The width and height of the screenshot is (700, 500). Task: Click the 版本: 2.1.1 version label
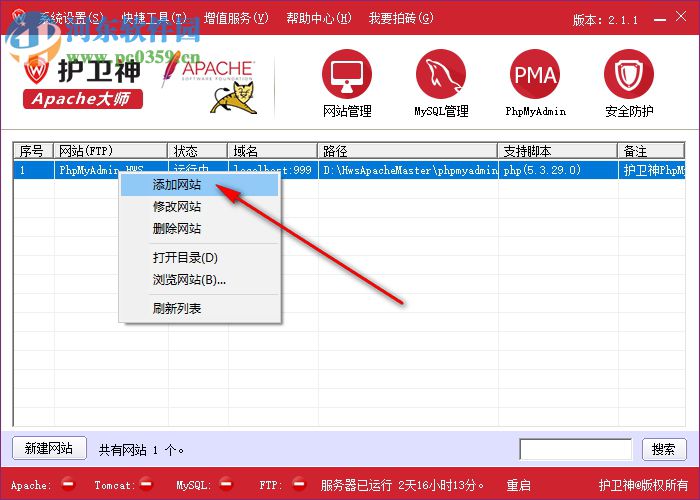[605, 20]
